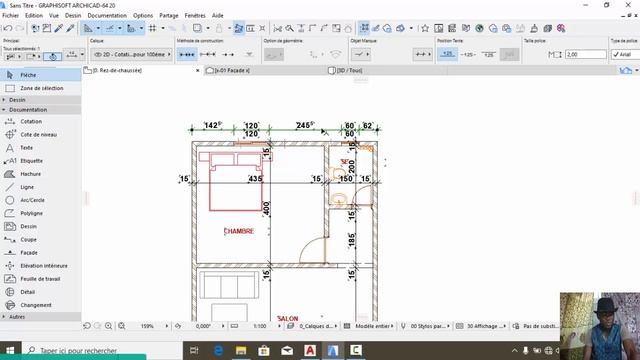
Task: Toggle the highlighted suspend groups icon
Action: click(x=364, y=28)
